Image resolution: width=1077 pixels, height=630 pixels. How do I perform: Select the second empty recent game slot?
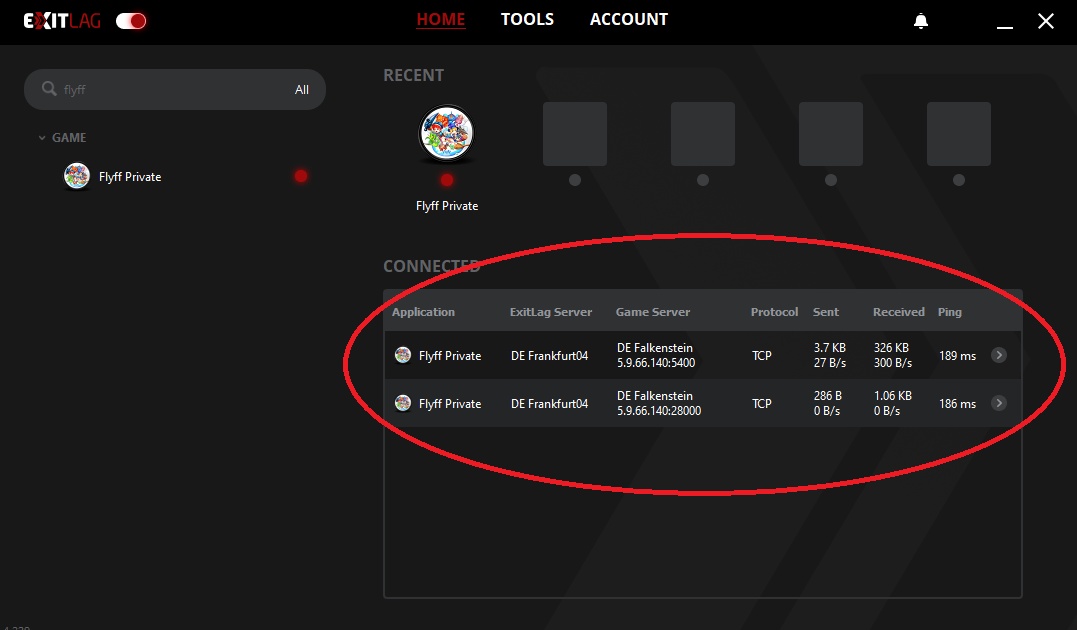pos(703,134)
